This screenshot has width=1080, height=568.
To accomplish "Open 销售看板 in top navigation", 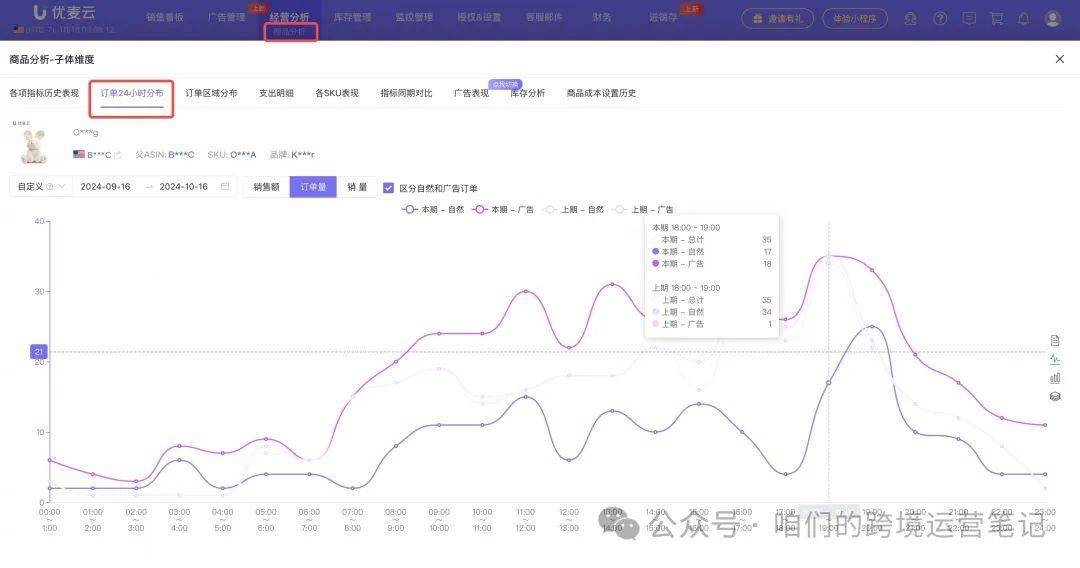I will (x=165, y=17).
